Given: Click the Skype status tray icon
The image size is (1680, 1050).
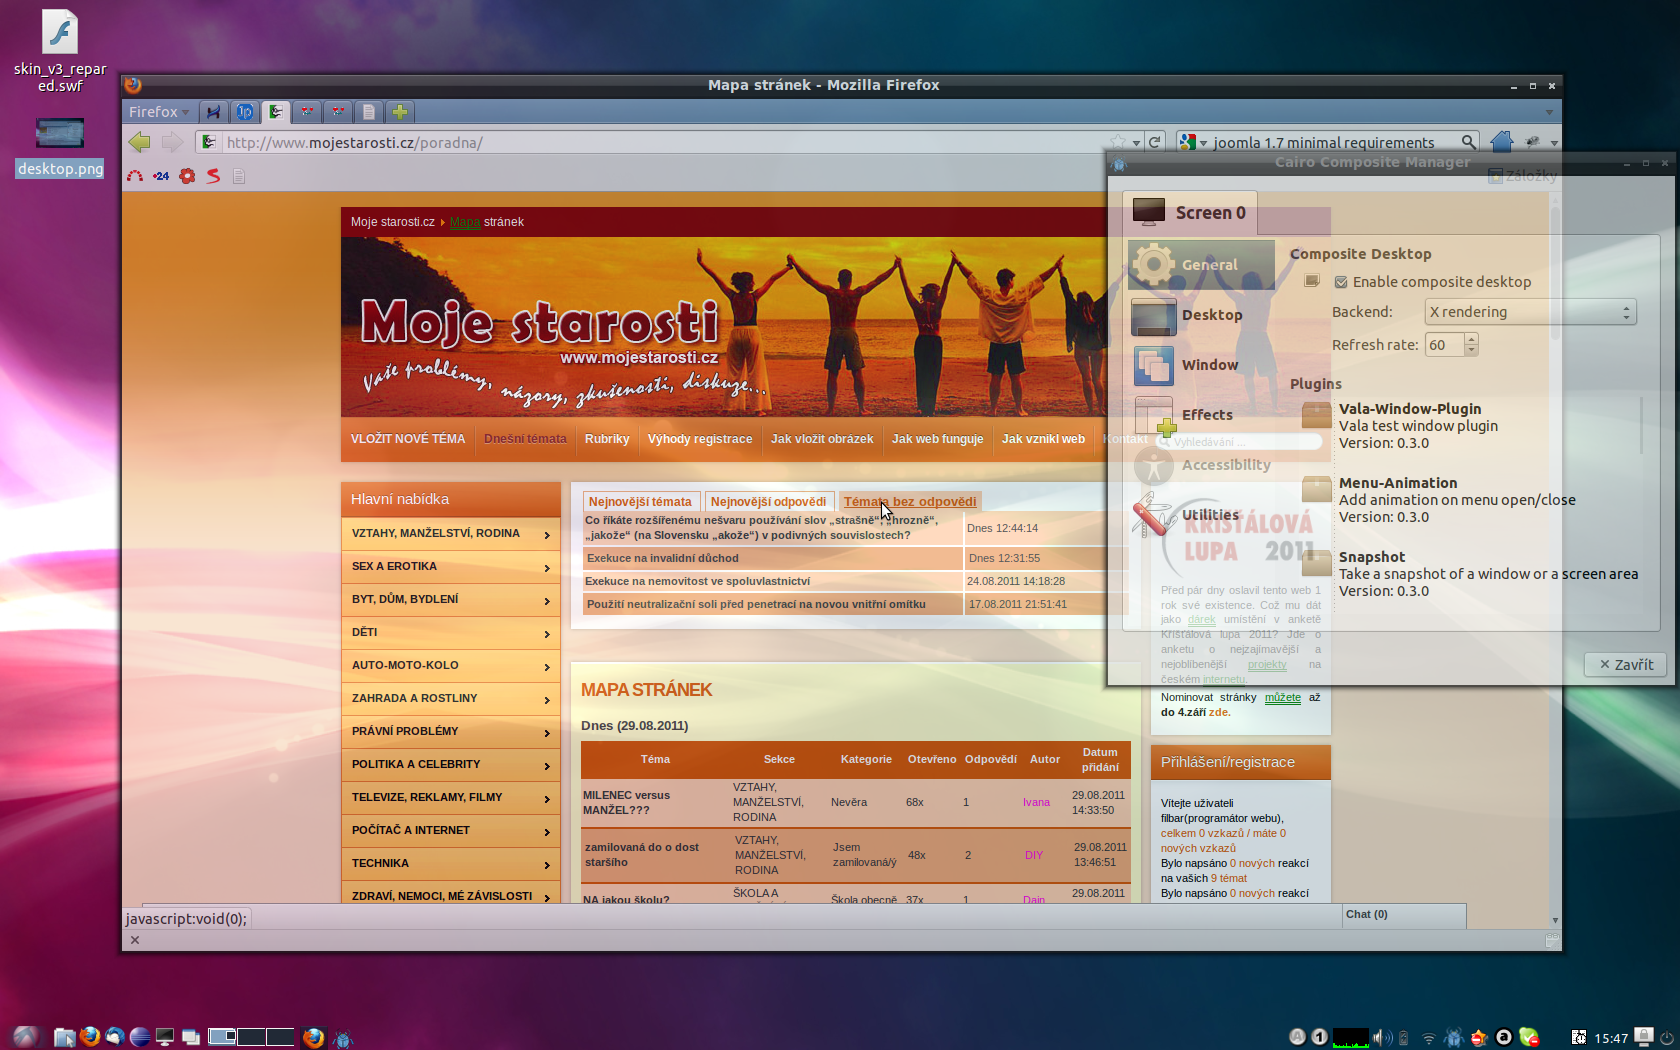Looking at the screenshot, I should pyautogui.click(x=1528, y=1037).
